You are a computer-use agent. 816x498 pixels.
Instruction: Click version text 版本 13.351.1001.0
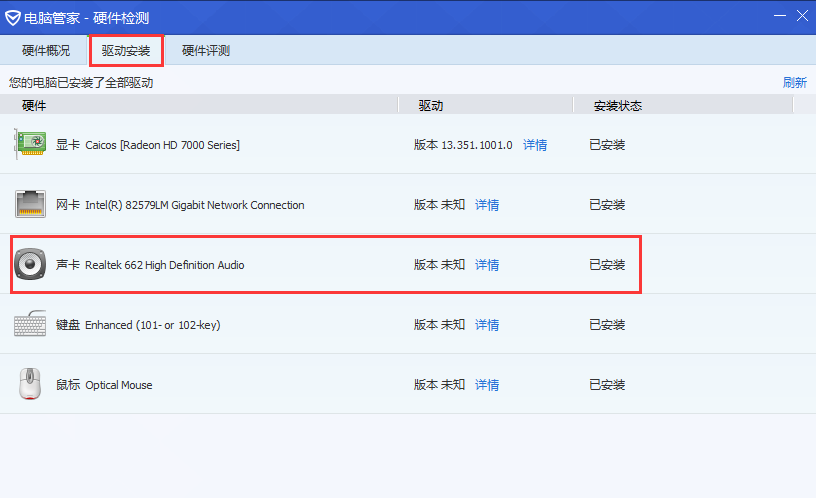point(463,145)
